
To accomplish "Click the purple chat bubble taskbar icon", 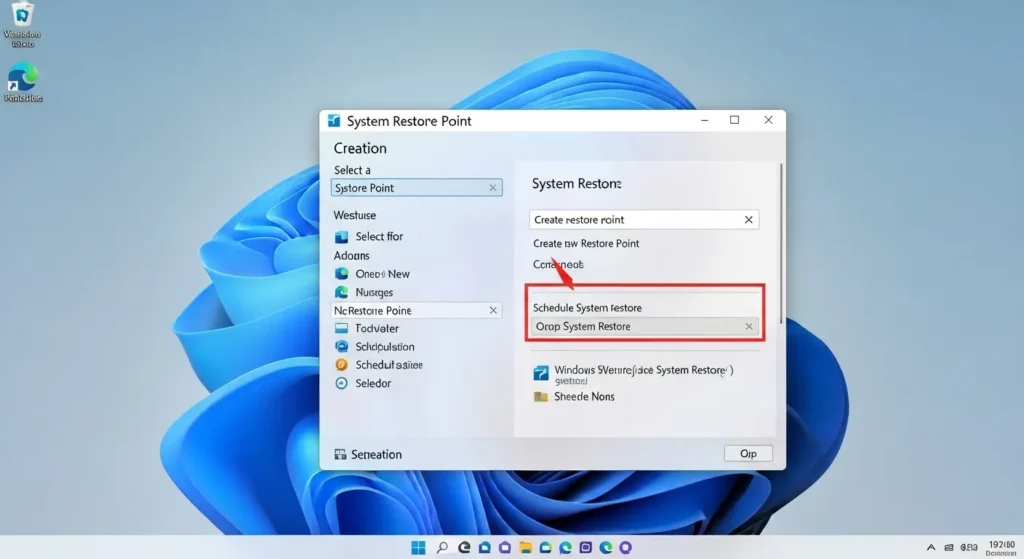I will coord(626,547).
